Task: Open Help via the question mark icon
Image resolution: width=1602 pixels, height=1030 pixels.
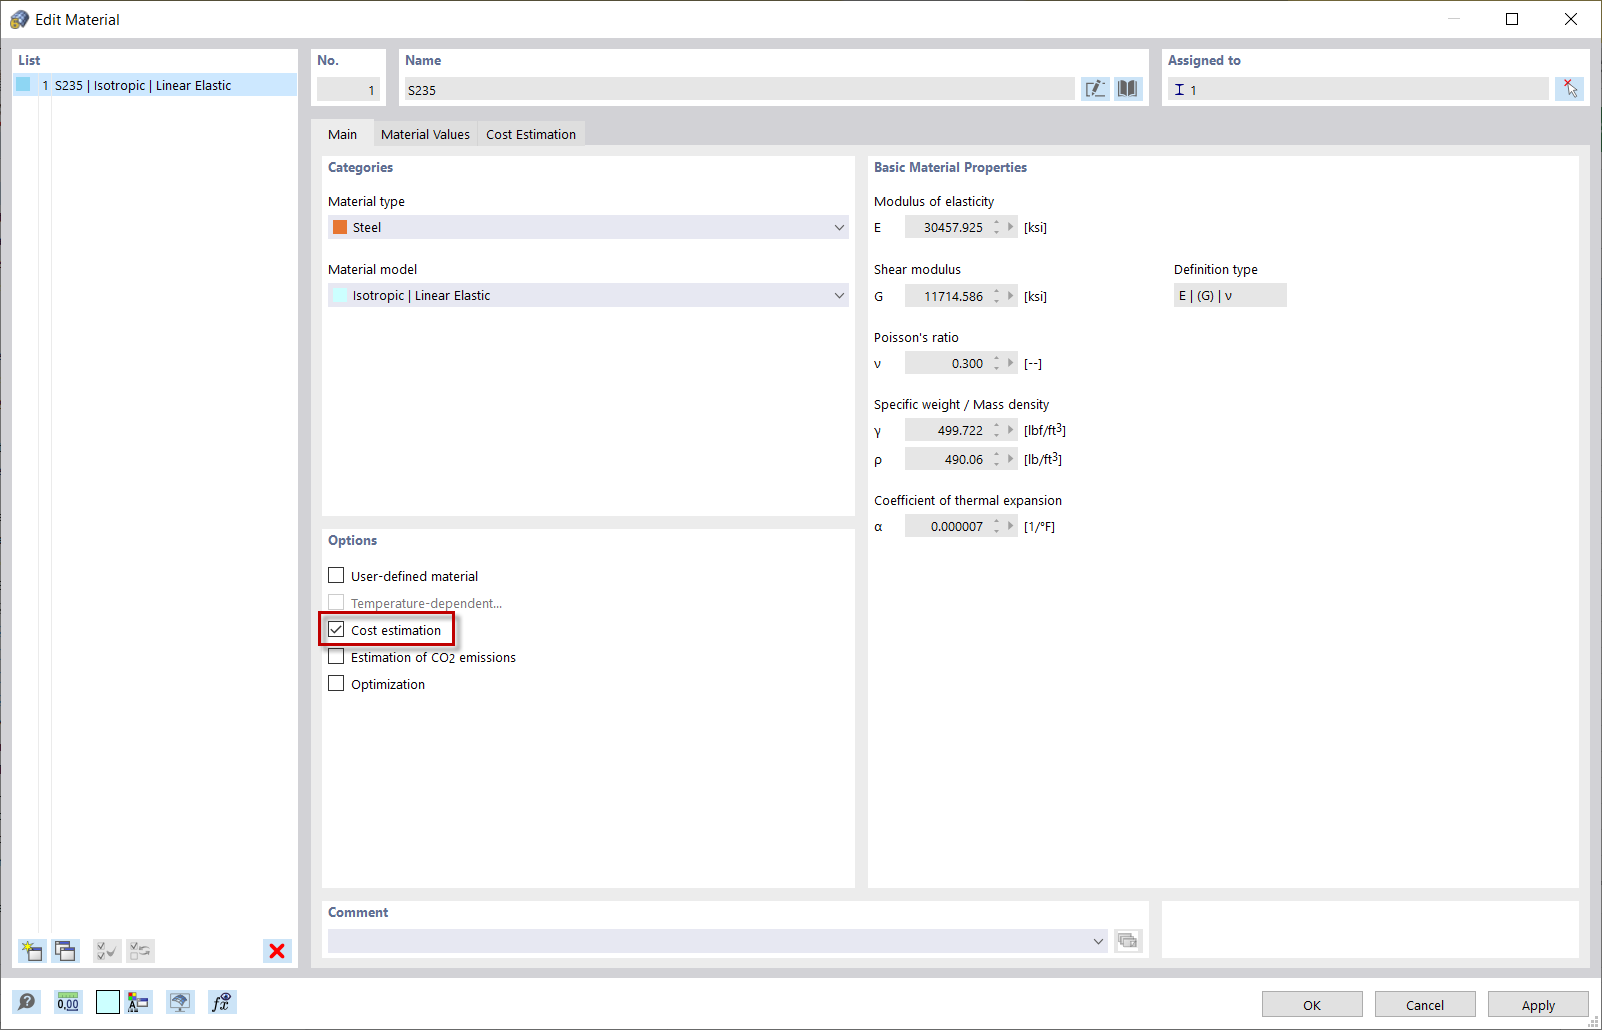Action: 27,1001
